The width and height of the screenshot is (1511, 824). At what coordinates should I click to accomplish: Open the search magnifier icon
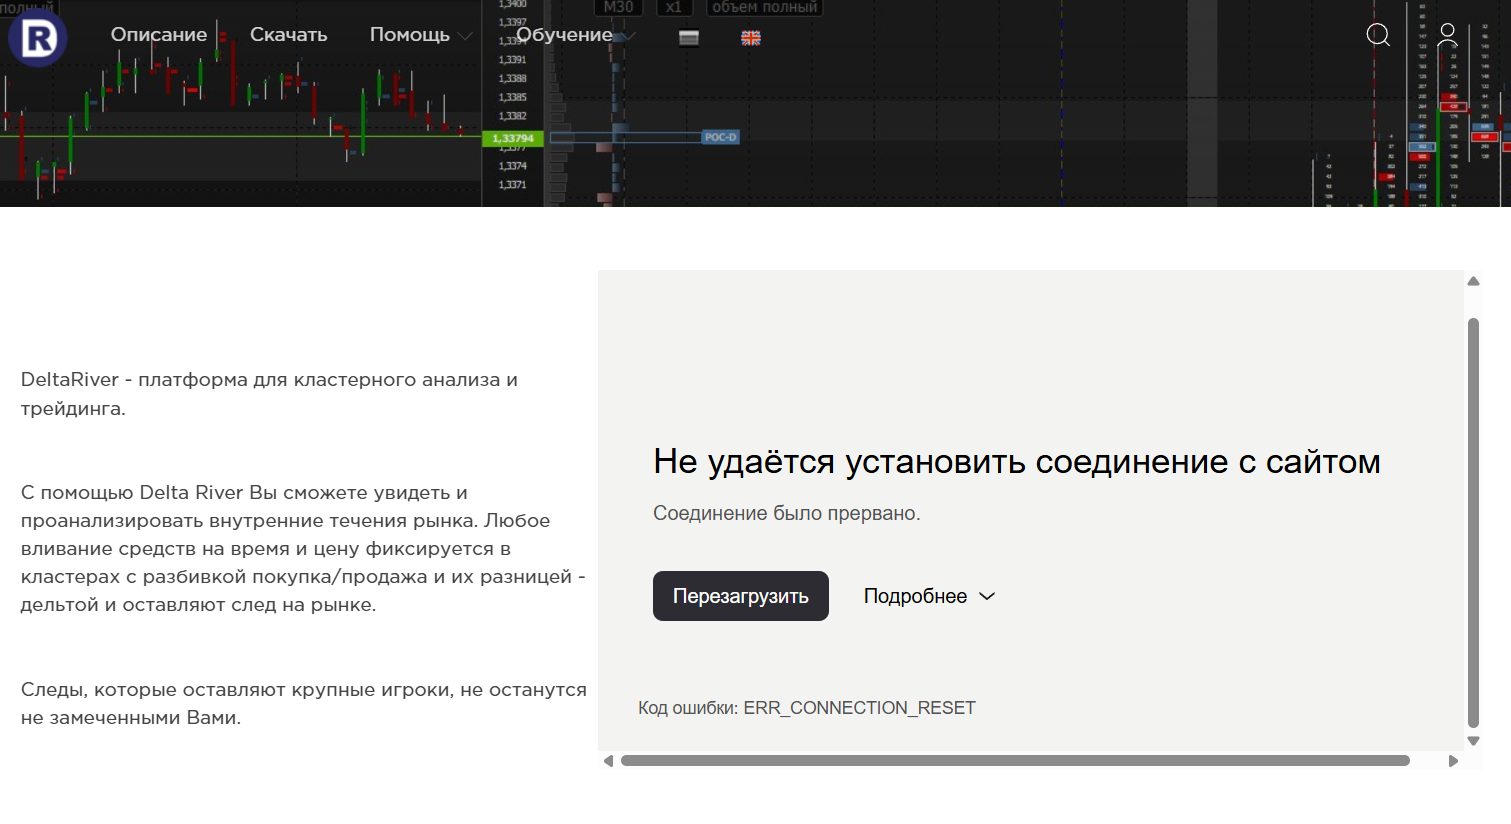(1378, 35)
